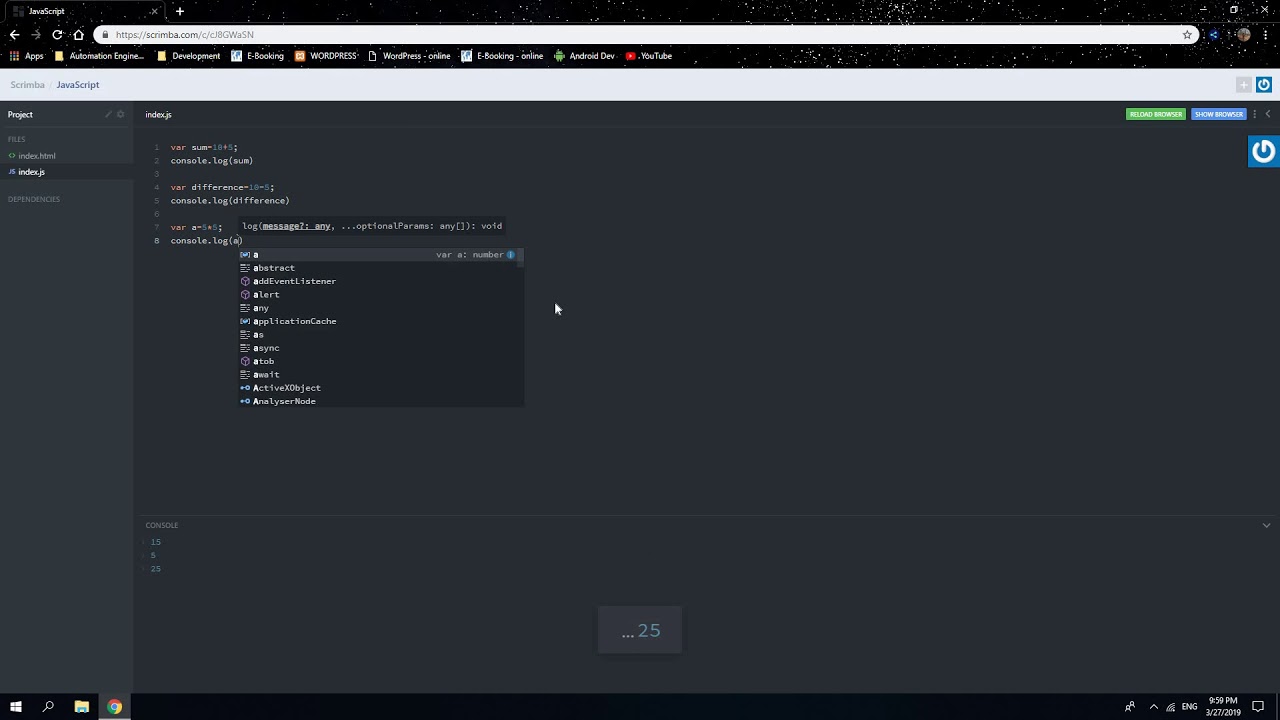Viewport: 1280px width, 720px height.
Task: Open the Chrome profile avatar
Action: point(1243,34)
